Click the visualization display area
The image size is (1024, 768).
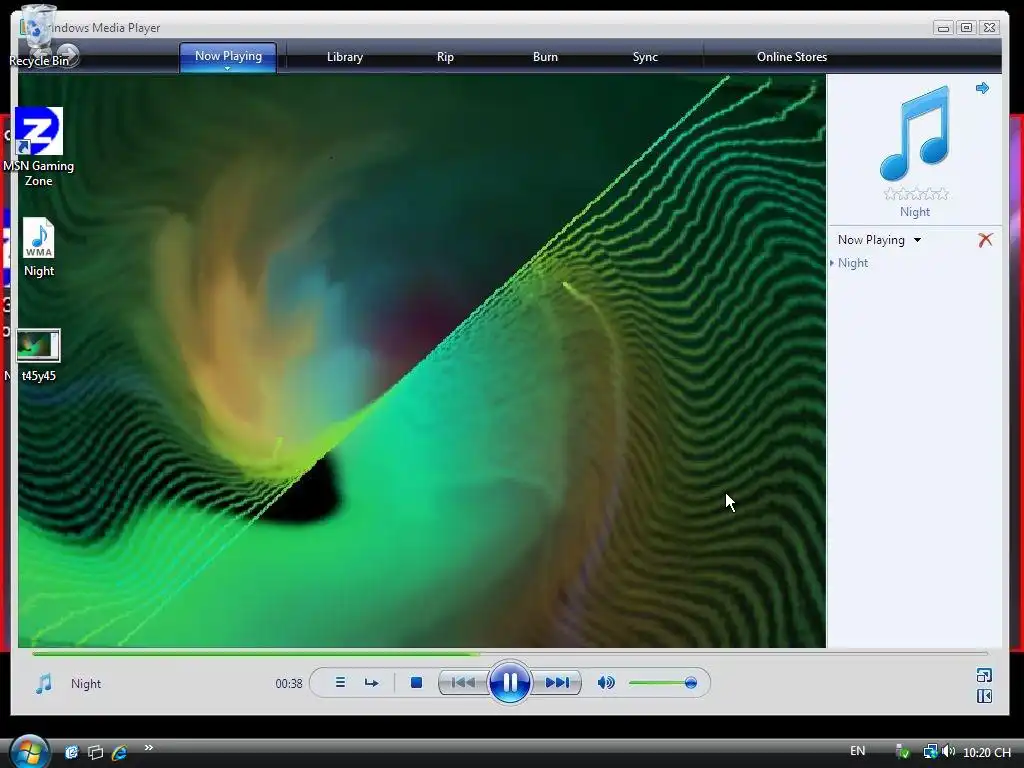pos(422,360)
